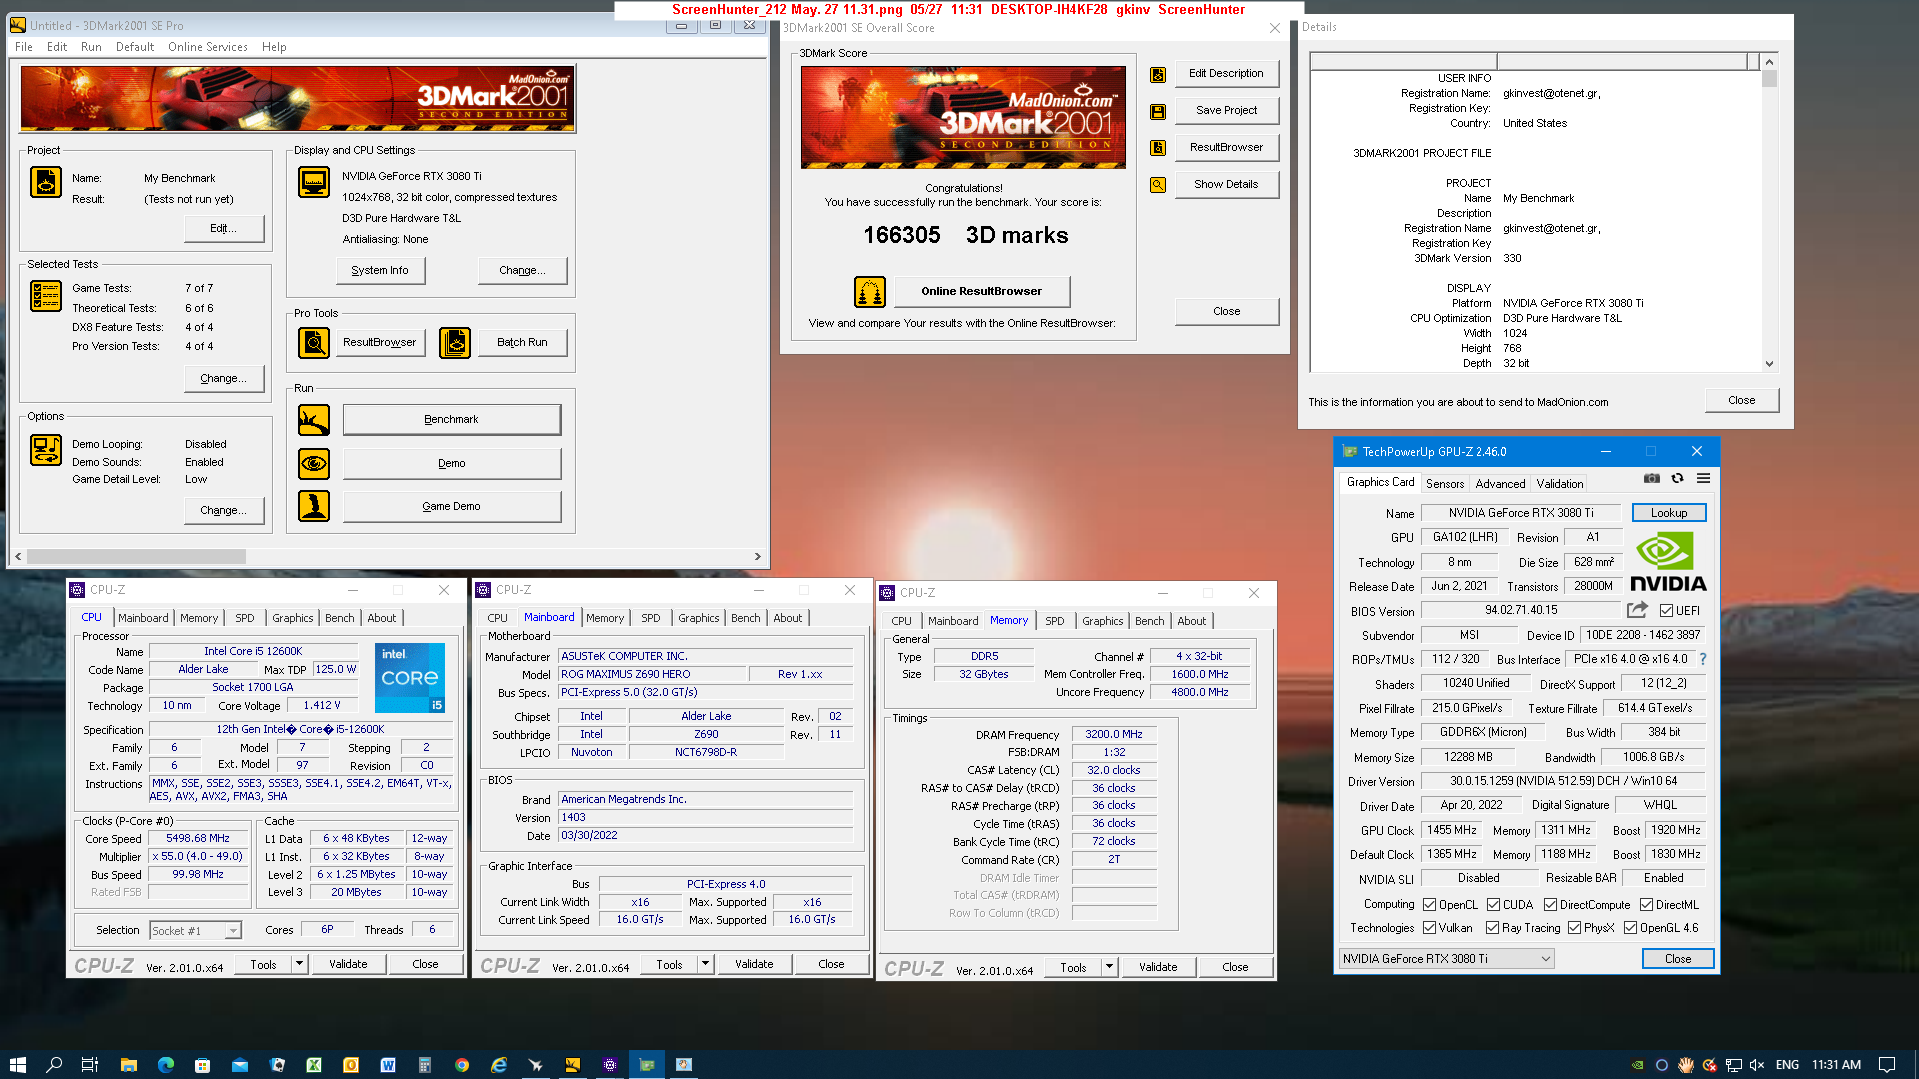Viewport: 1919px width, 1079px height.
Task: Click the Project icon in 3DMark2001
Action: [x=46, y=182]
